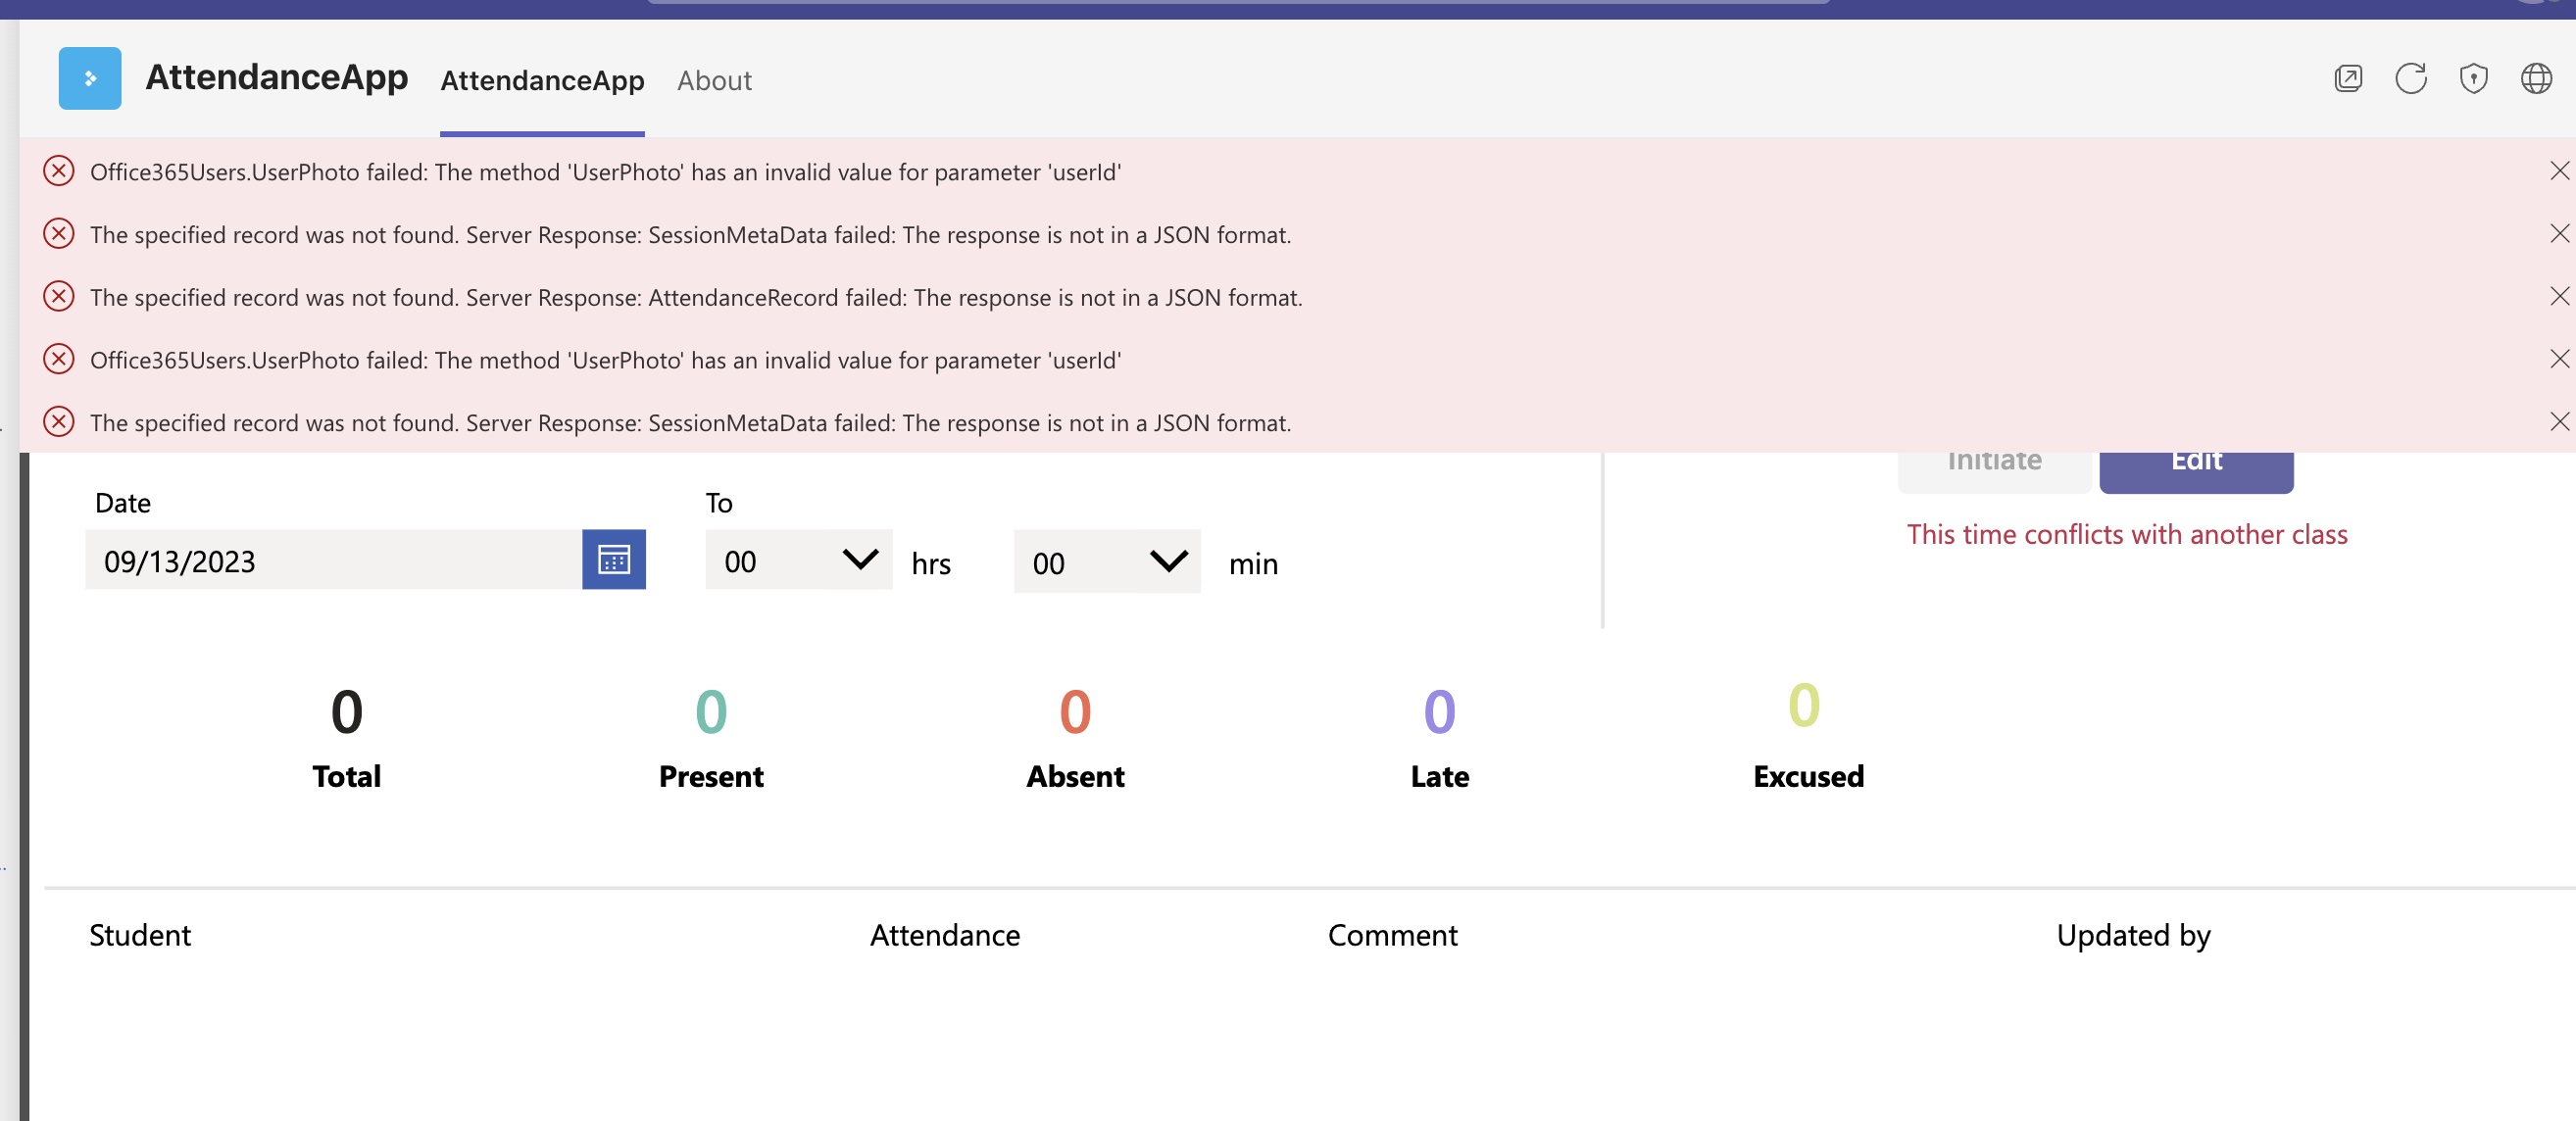
Task: Dismiss the AttendanceRecord error notification
Action: [x=2559, y=296]
